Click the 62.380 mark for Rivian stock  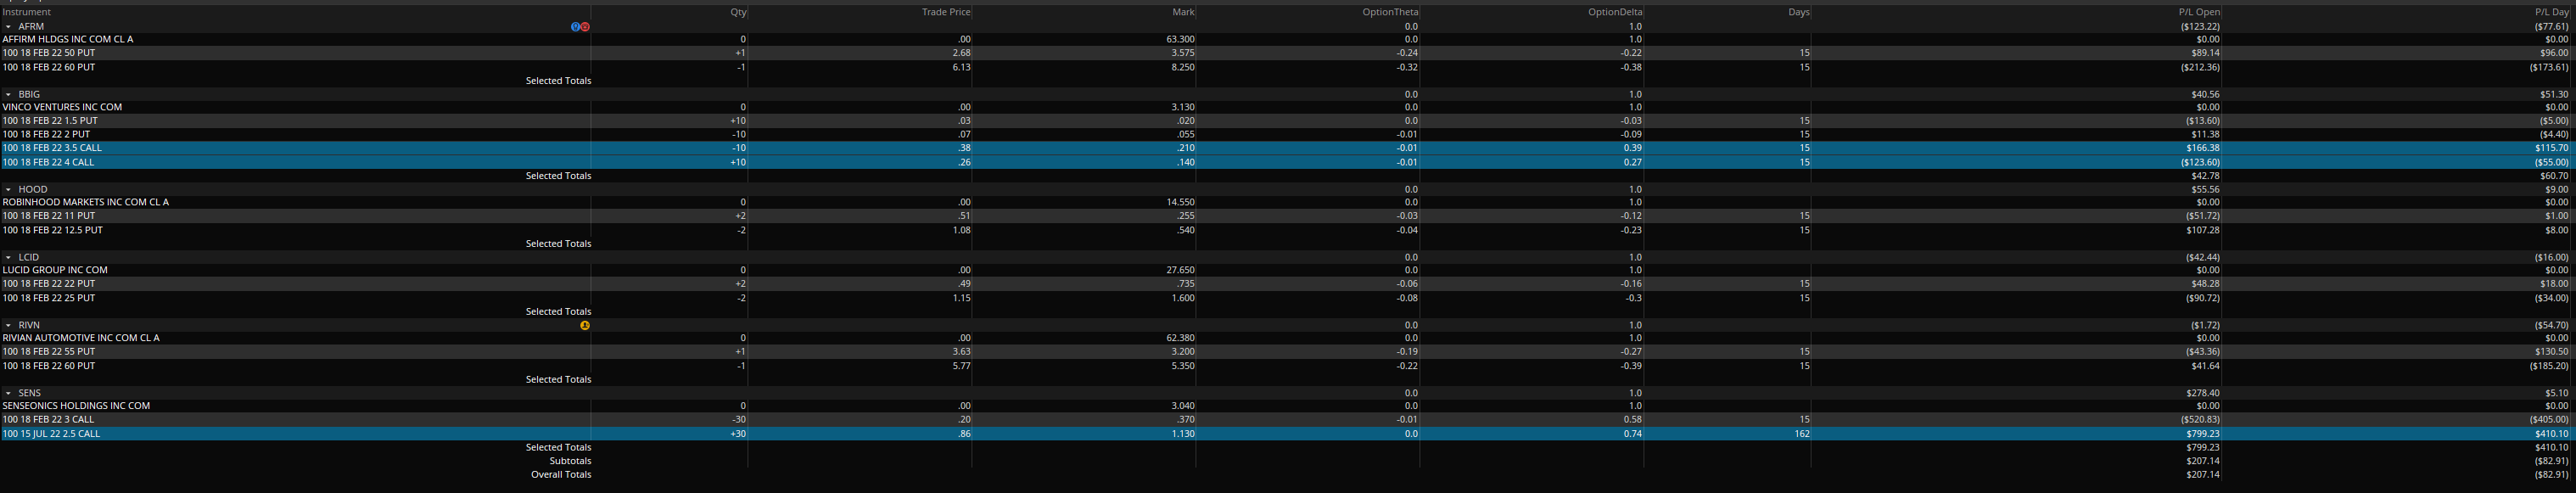click(x=1180, y=339)
